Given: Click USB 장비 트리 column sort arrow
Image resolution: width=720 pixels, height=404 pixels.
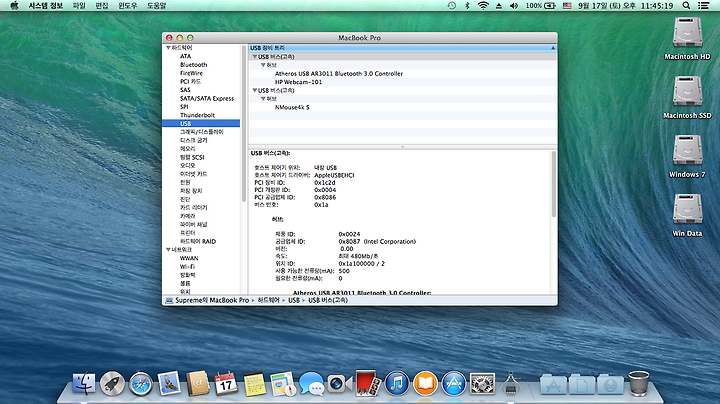Looking at the screenshot, I should [x=553, y=48].
